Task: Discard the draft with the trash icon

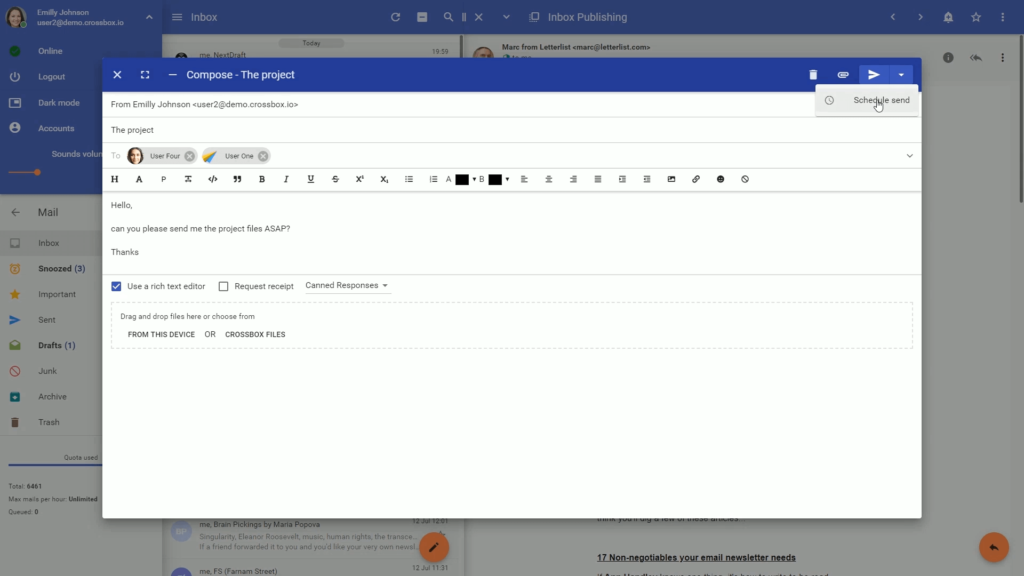Action: coord(813,75)
